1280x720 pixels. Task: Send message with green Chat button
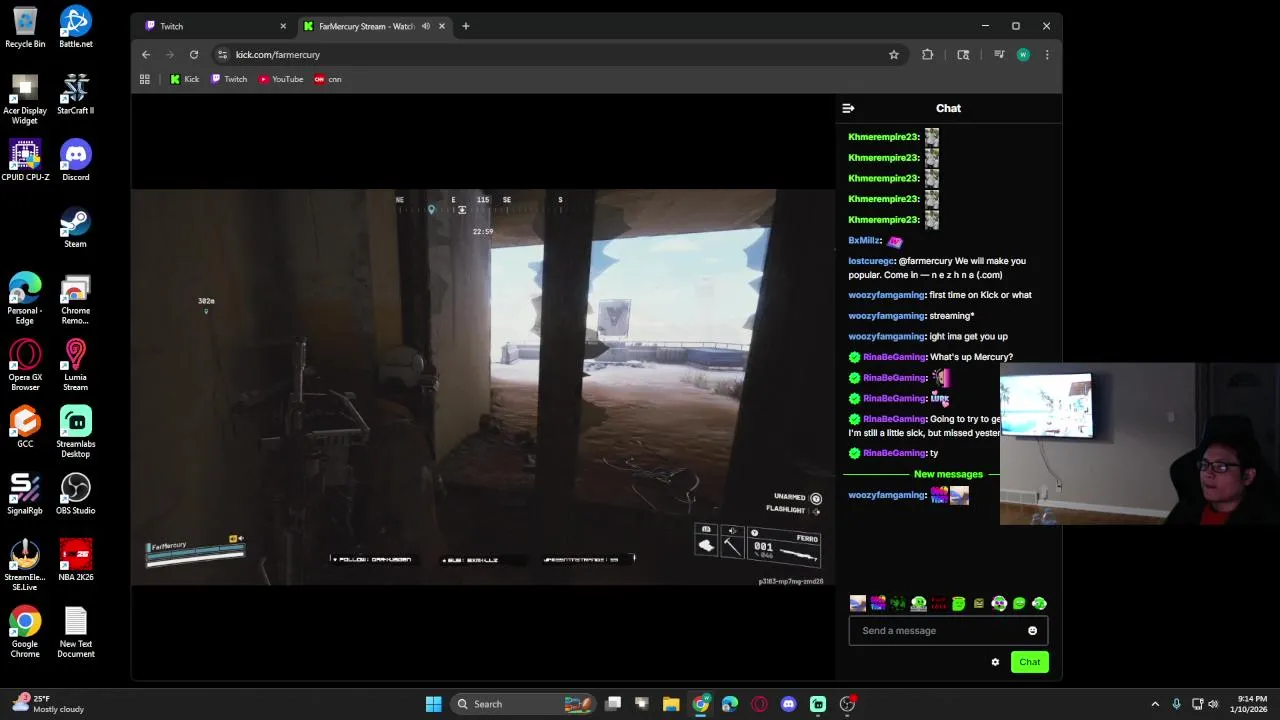pyautogui.click(x=1029, y=662)
